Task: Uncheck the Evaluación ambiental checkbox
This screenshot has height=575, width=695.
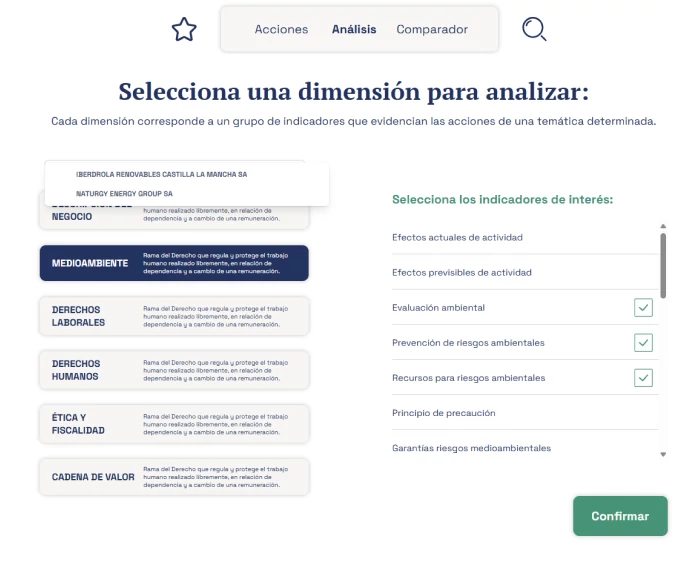Action: click(x=643, y=308)
